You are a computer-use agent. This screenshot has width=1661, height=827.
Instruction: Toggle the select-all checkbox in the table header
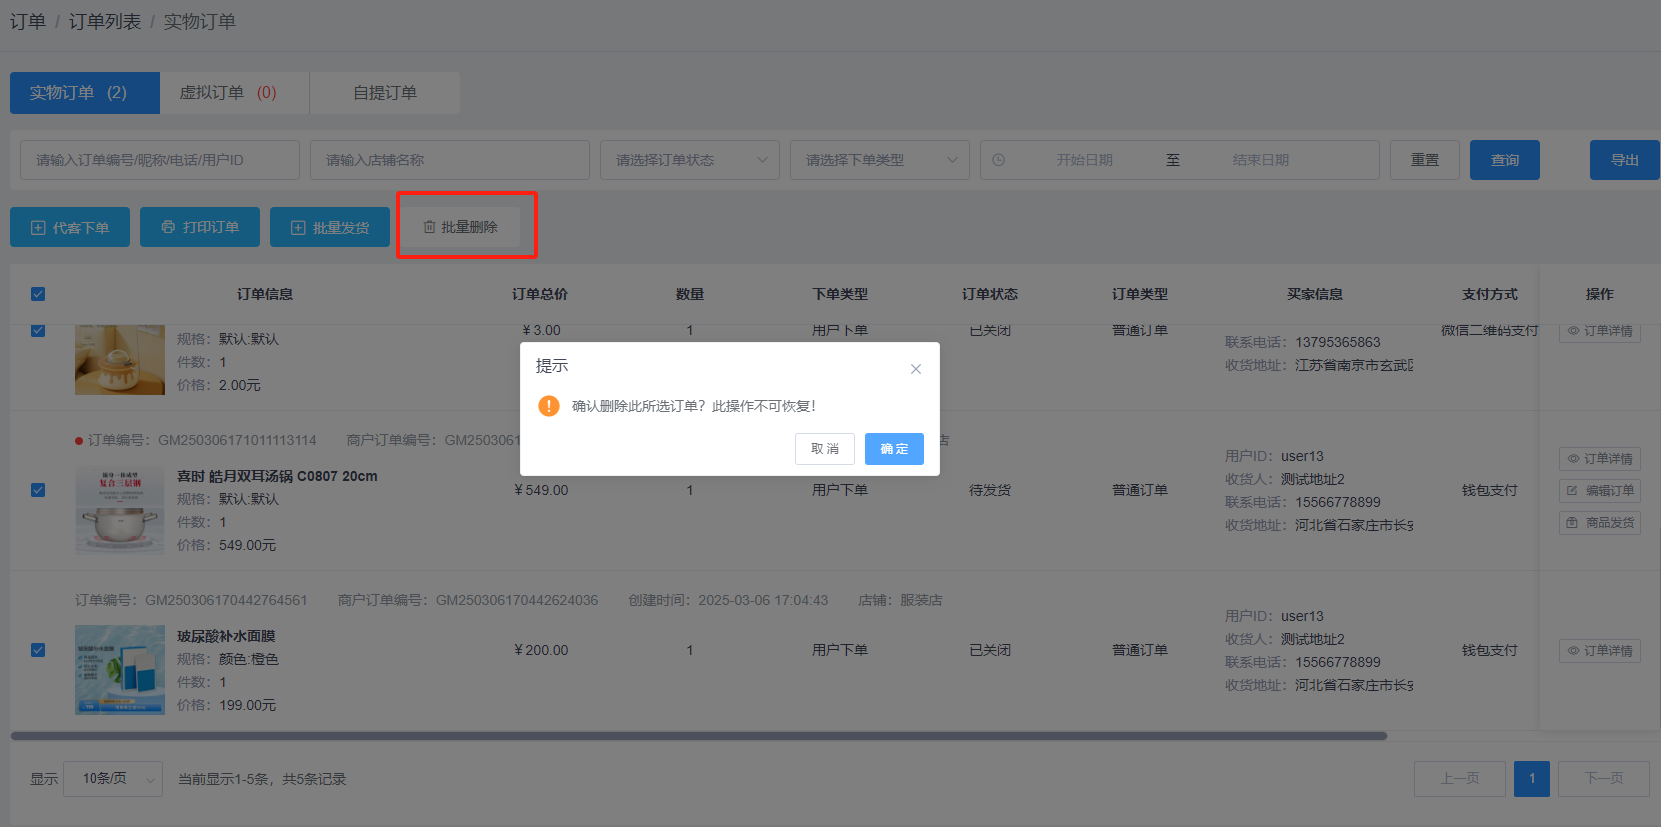tap(38, 294)
